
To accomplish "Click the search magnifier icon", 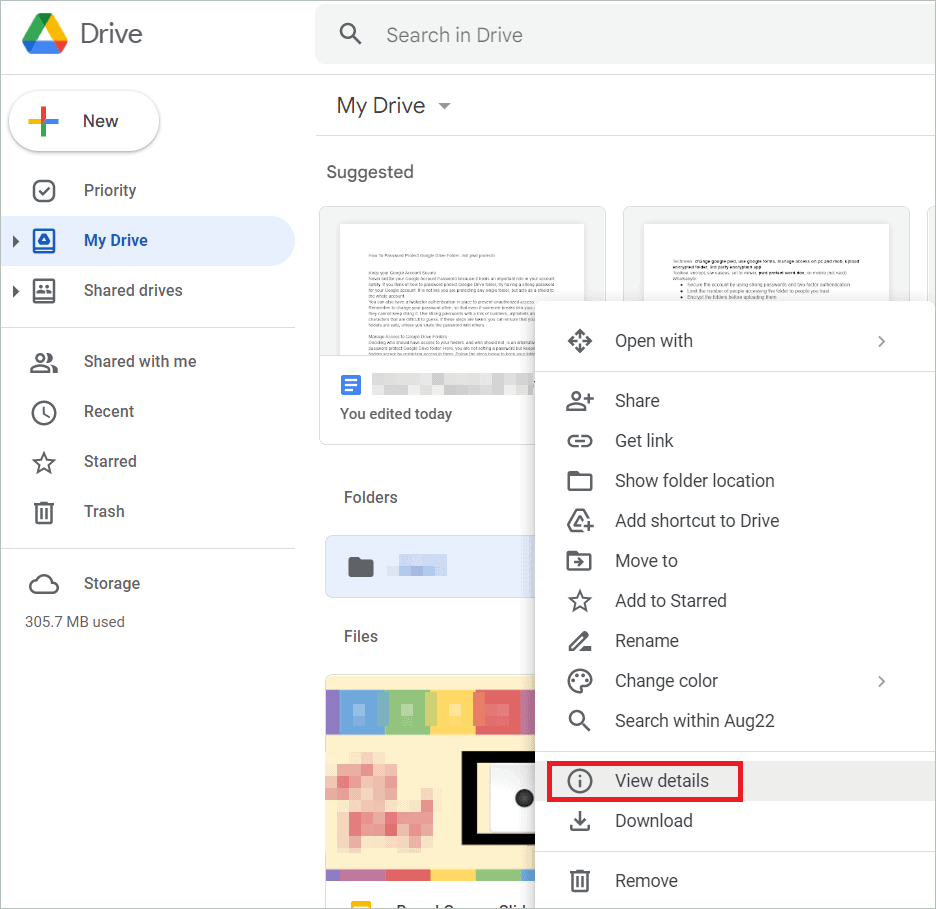I will [x=350, y=33].
